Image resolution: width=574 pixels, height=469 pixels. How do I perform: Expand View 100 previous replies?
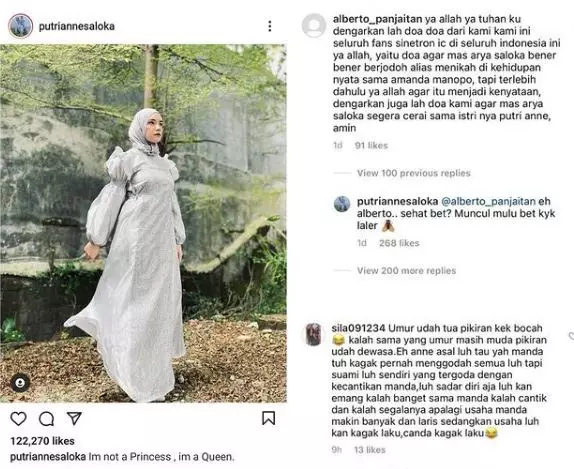click(x=414, y=173)
